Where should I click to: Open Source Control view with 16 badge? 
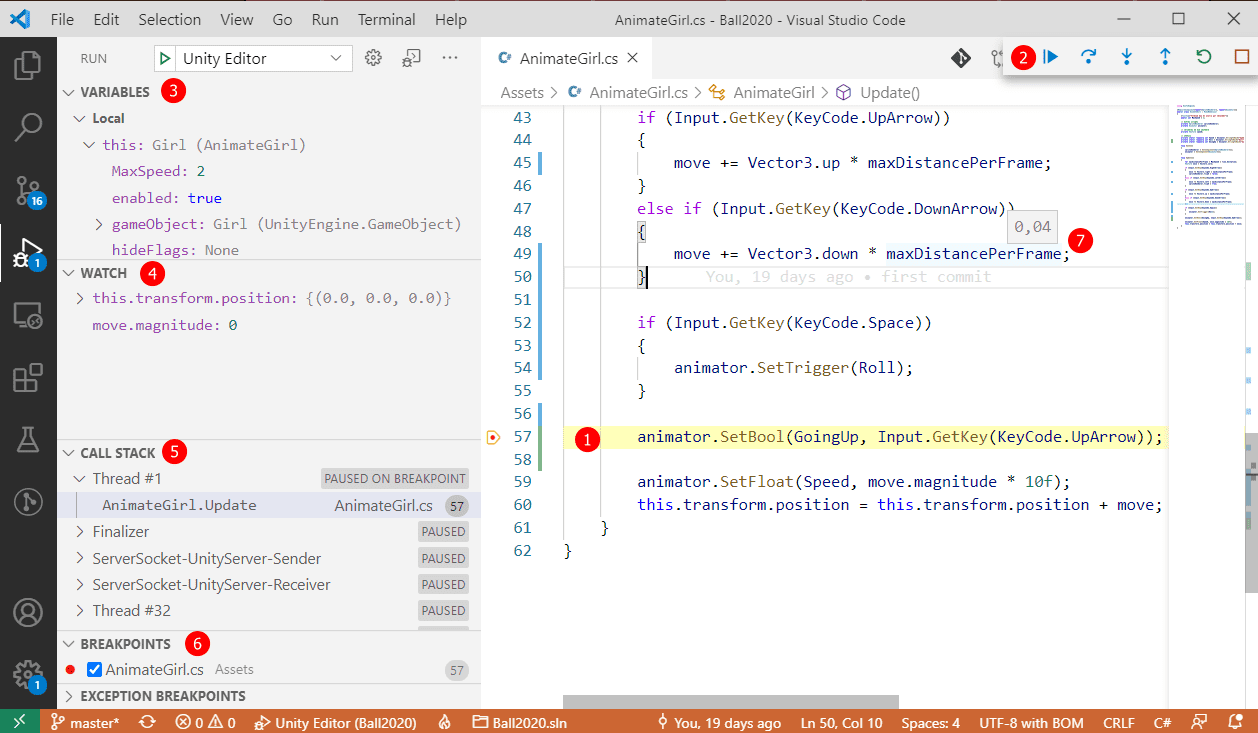click(28, 189)
